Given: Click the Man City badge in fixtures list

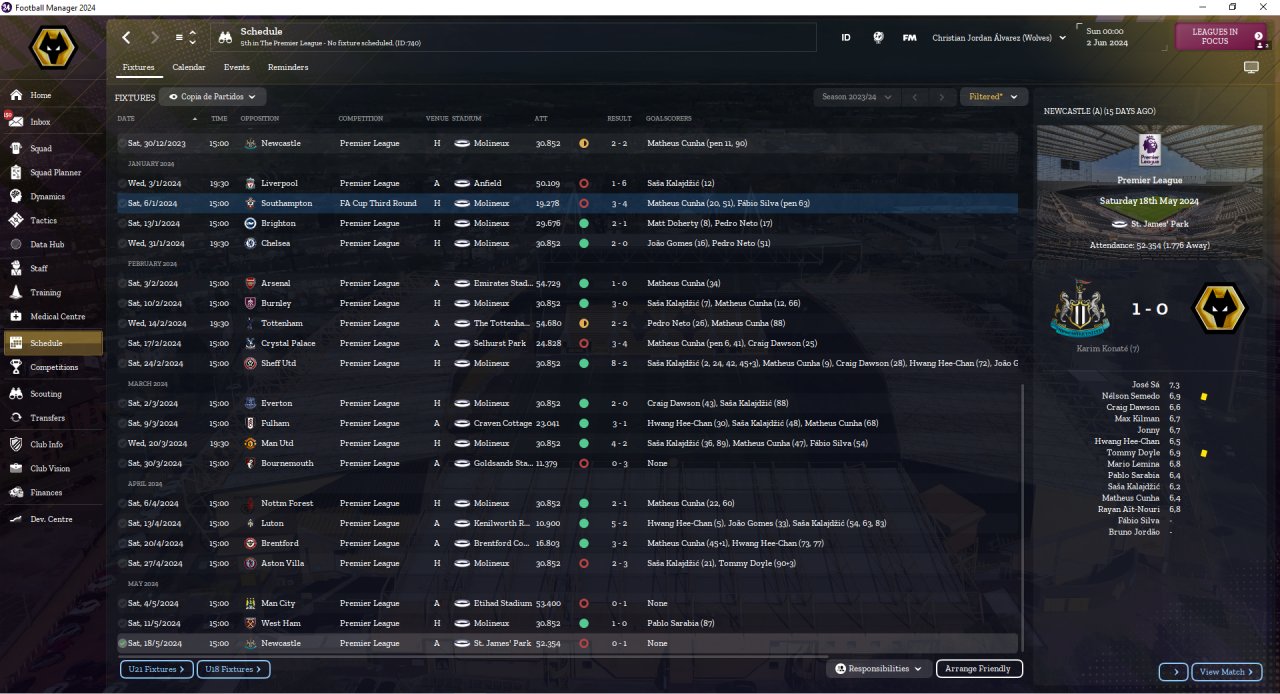Looking at the screenshot, I should (250, 603).
